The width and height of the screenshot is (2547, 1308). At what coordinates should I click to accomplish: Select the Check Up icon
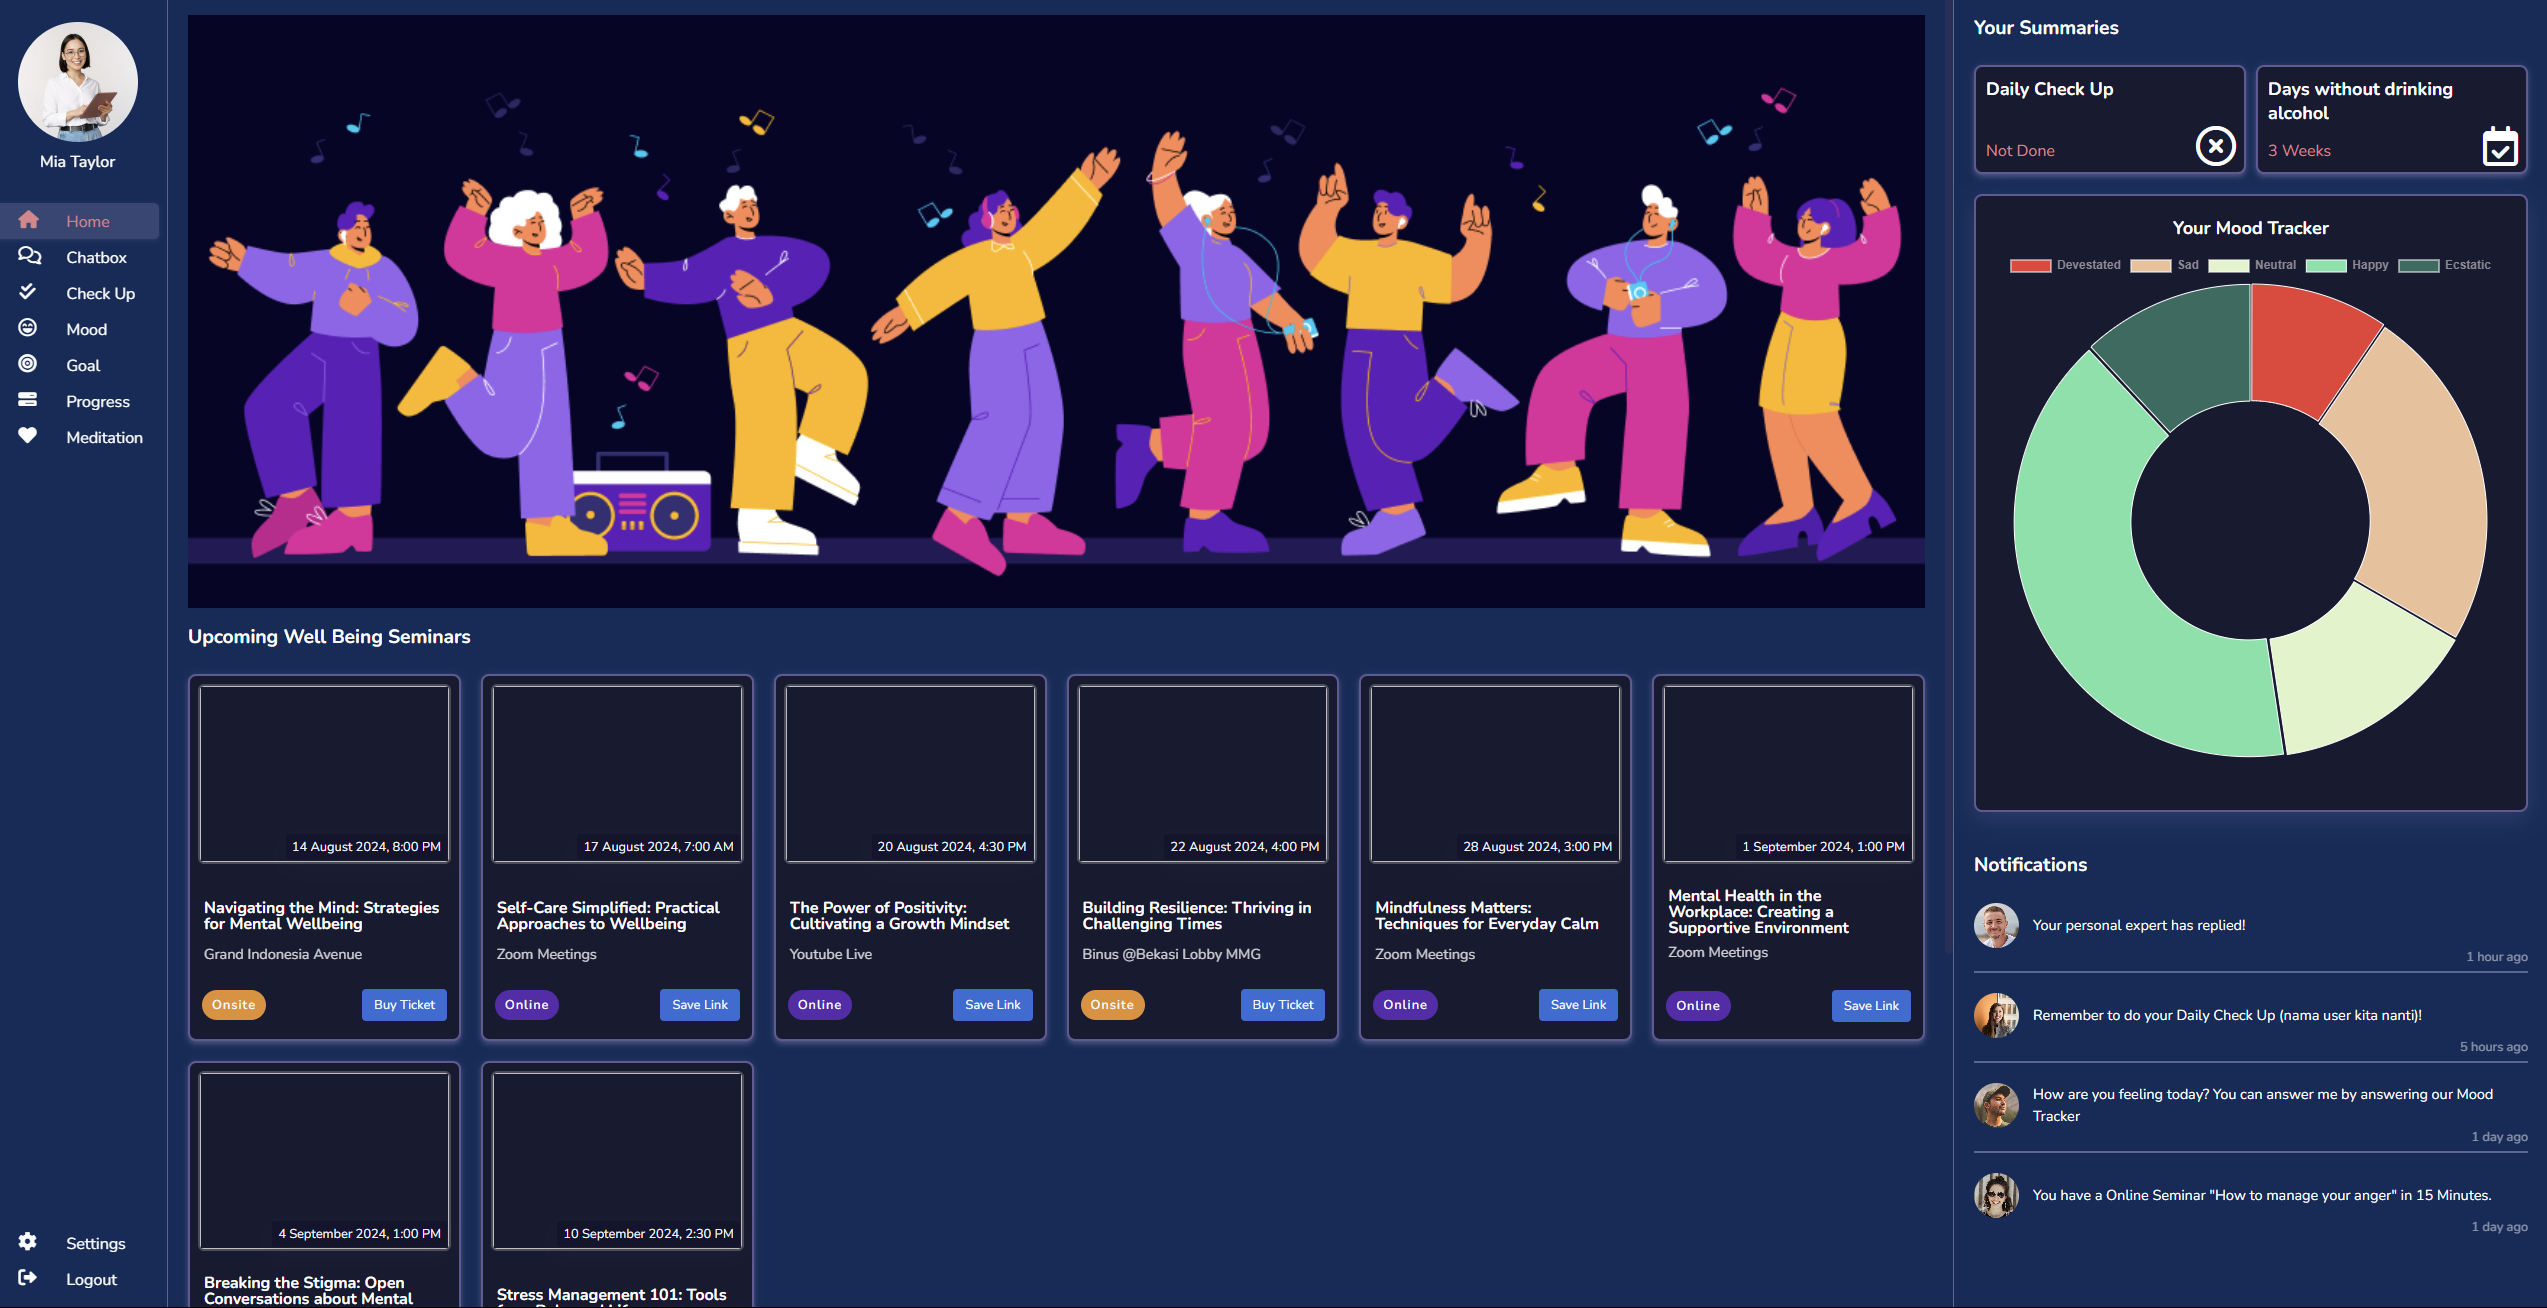[x=27, y=292]
